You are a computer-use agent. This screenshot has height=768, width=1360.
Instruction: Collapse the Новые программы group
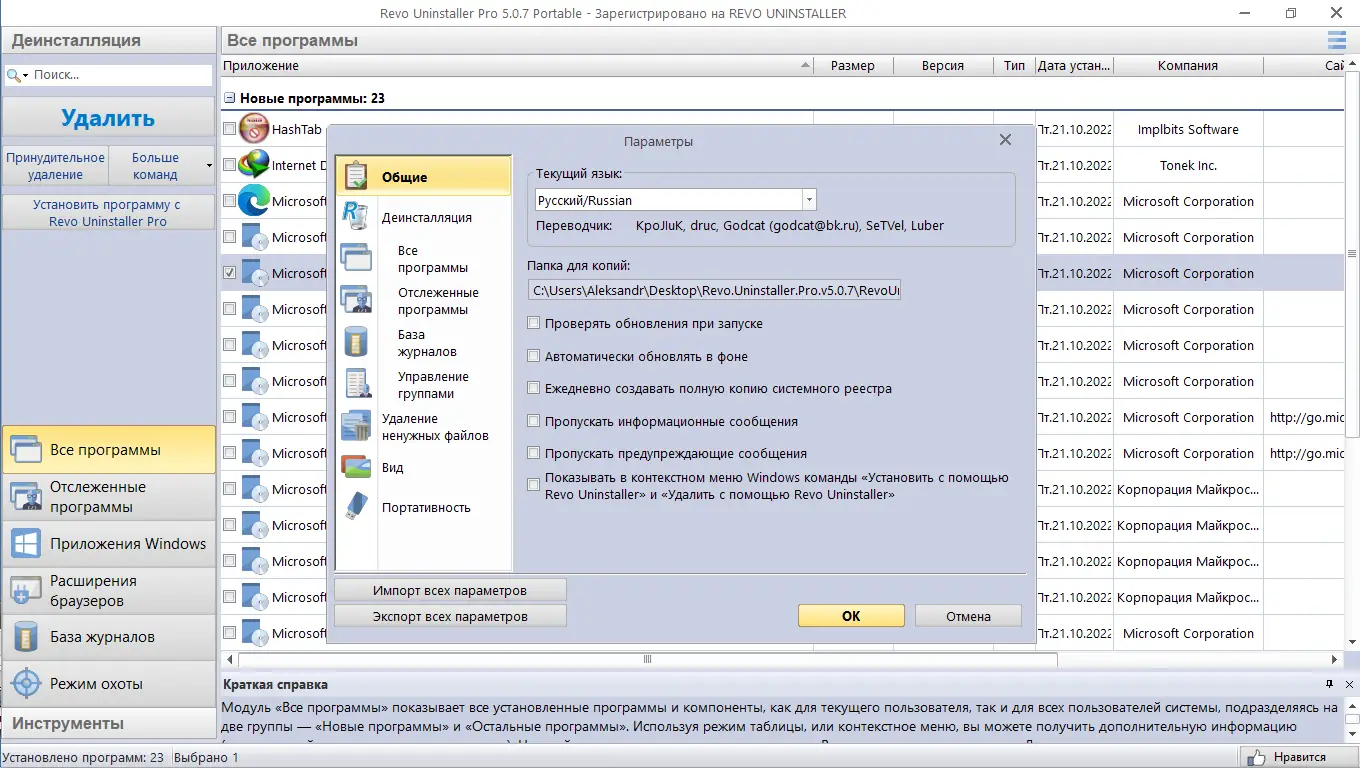[x=230, y=99]
